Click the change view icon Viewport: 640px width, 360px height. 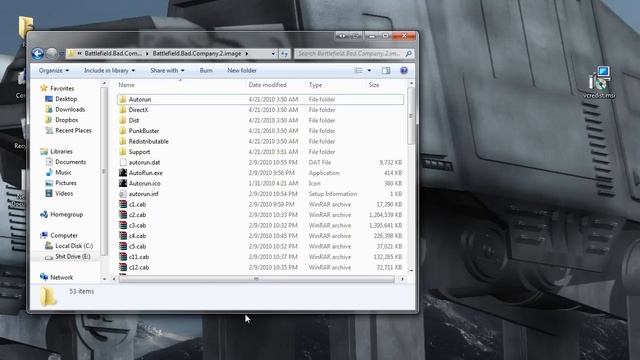358,71
